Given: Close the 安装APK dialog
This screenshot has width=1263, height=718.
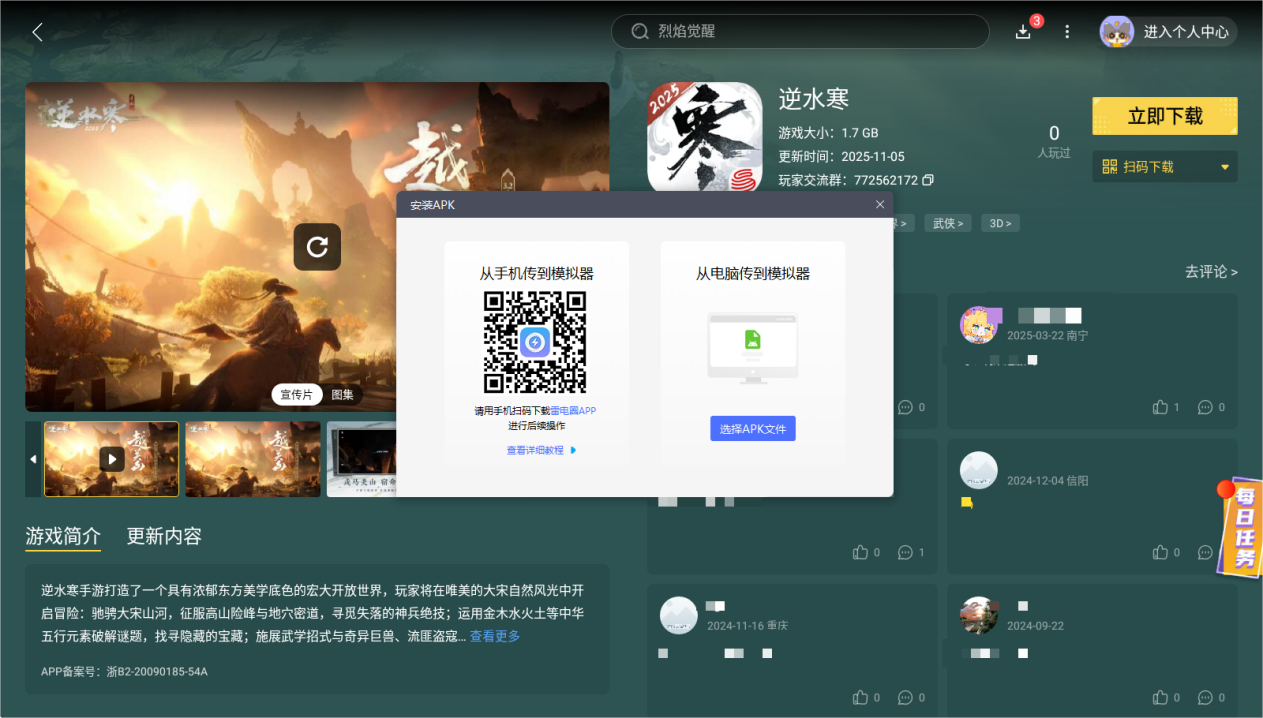Looking at the screenshot, I should [x=880, y=204].
